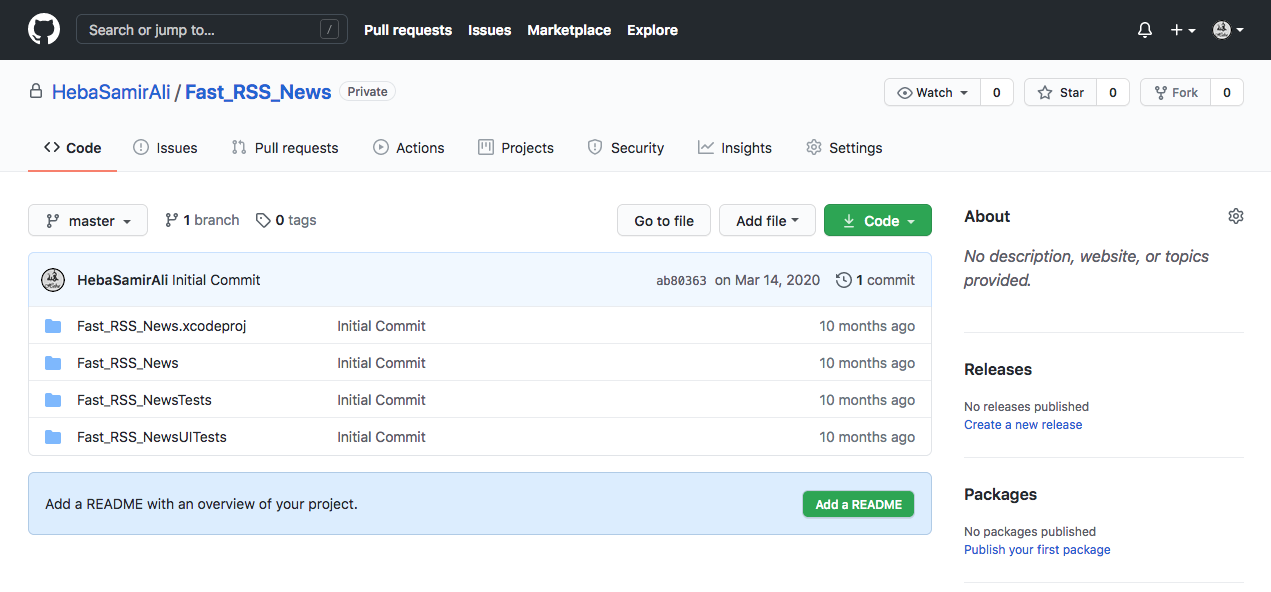Screen dimensions: 1271x592
Task: Click Create a new release link
Action: click(x=1023, y=424)
